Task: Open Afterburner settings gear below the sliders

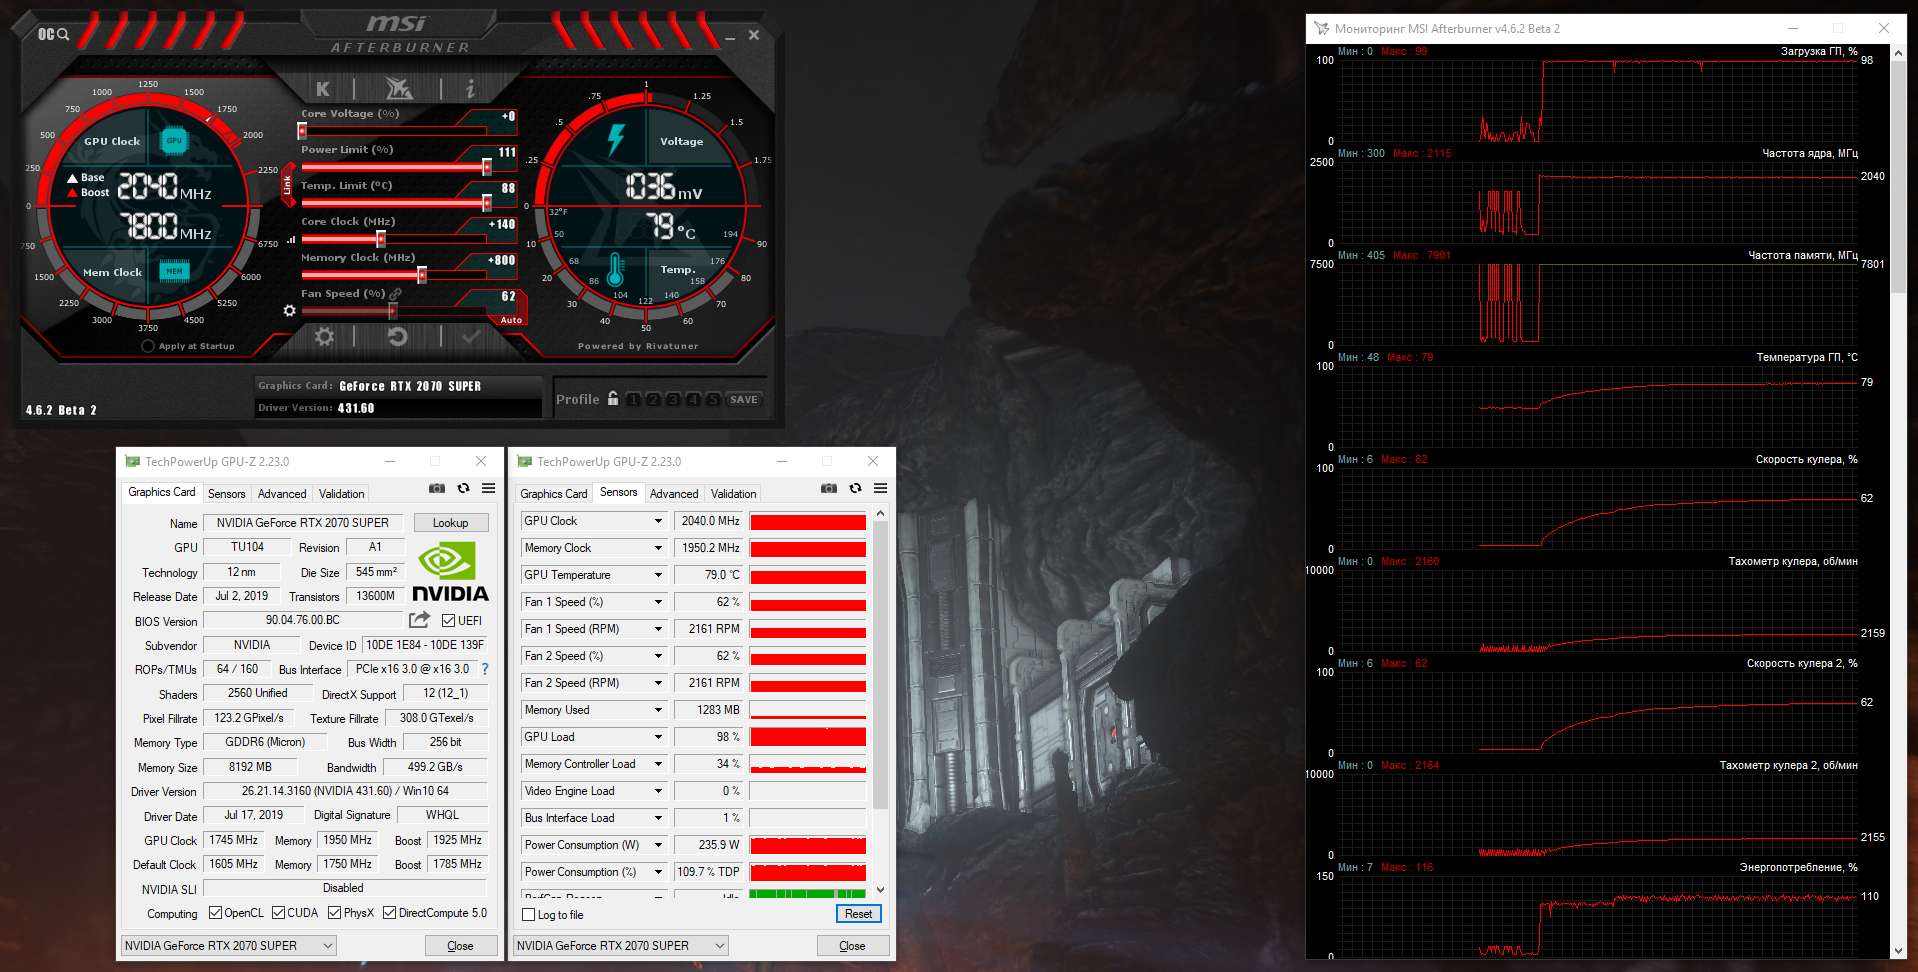Action: click(324, 337)
